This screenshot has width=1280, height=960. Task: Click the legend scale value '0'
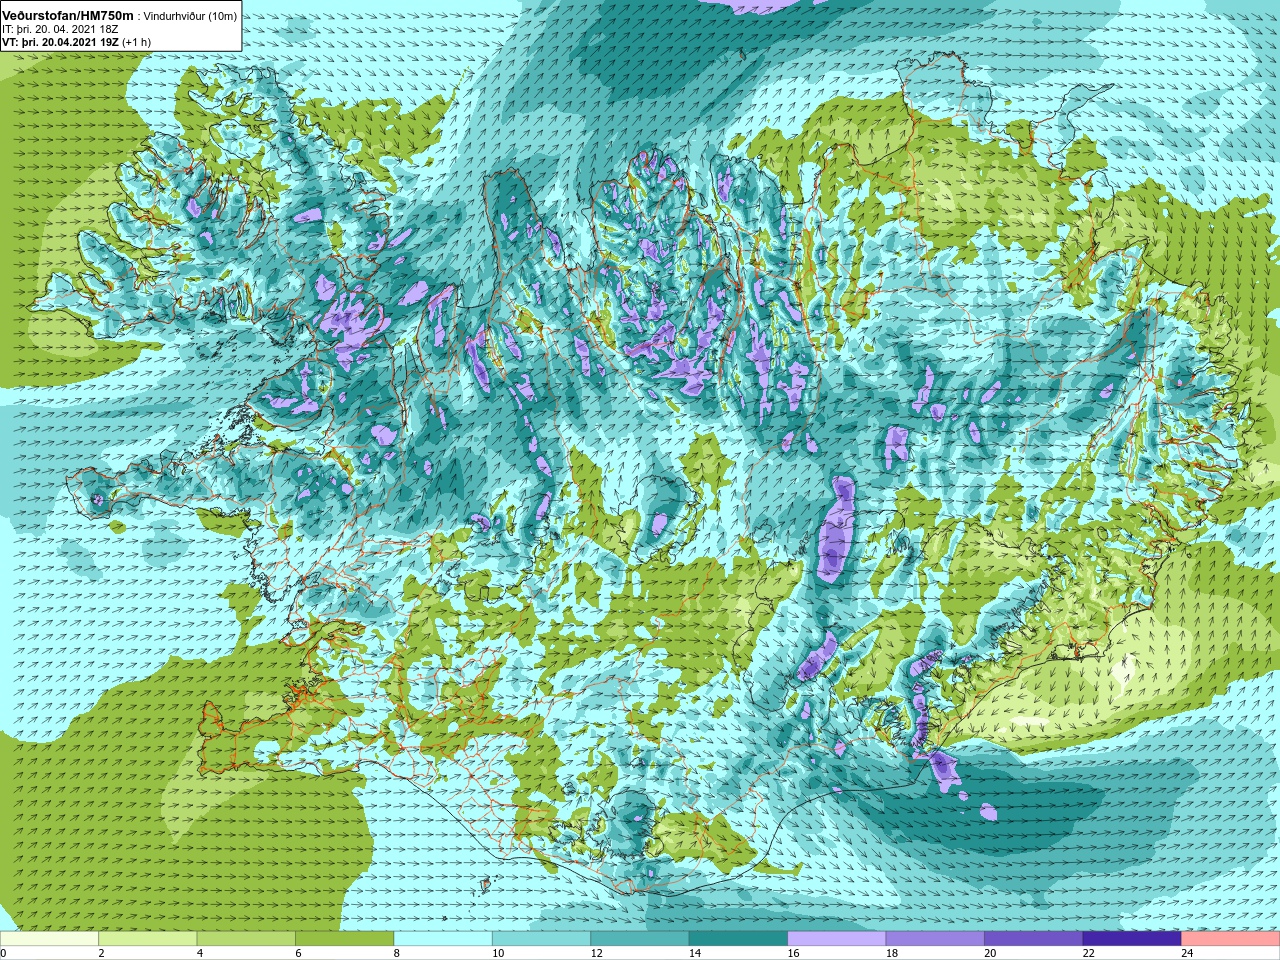click(x=3, y=953)
